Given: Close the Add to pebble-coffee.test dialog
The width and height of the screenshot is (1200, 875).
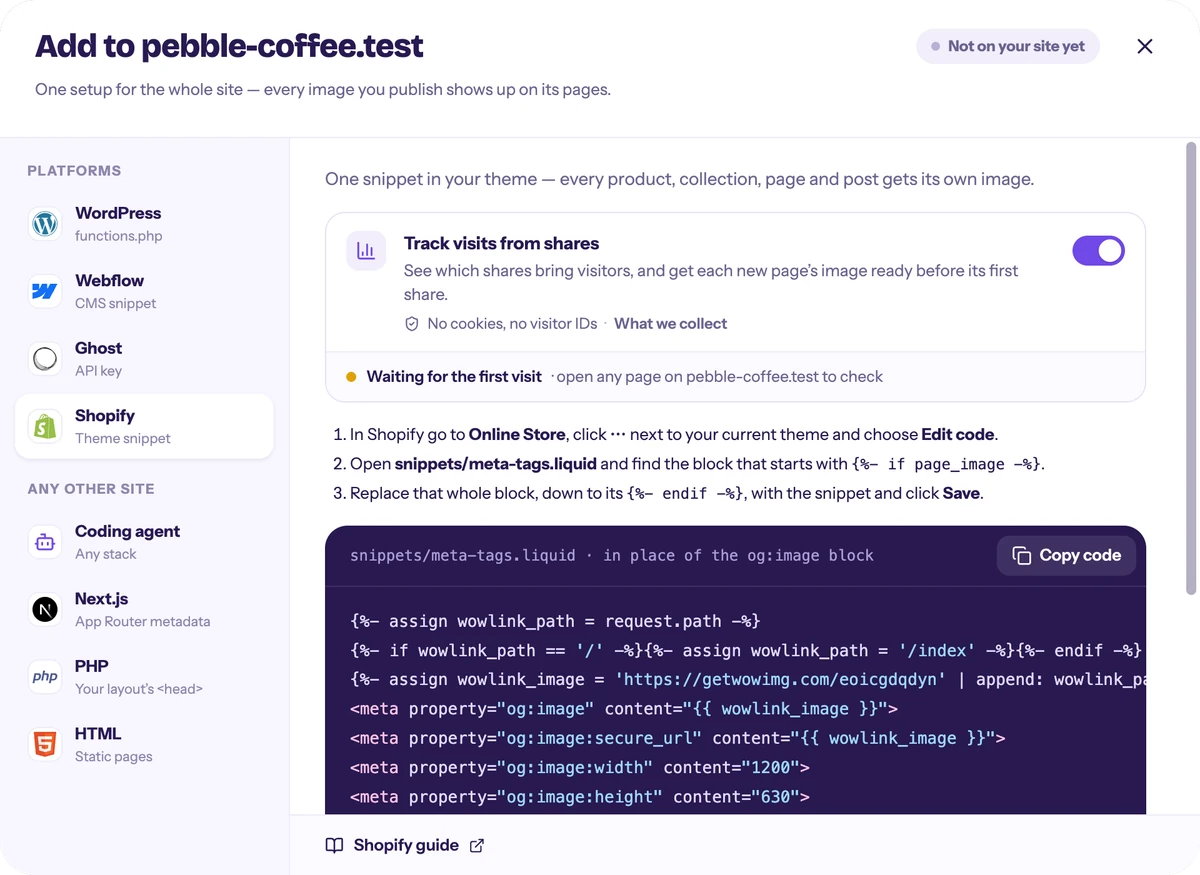Looking at the screenshot, I should tap(1145, 46).
